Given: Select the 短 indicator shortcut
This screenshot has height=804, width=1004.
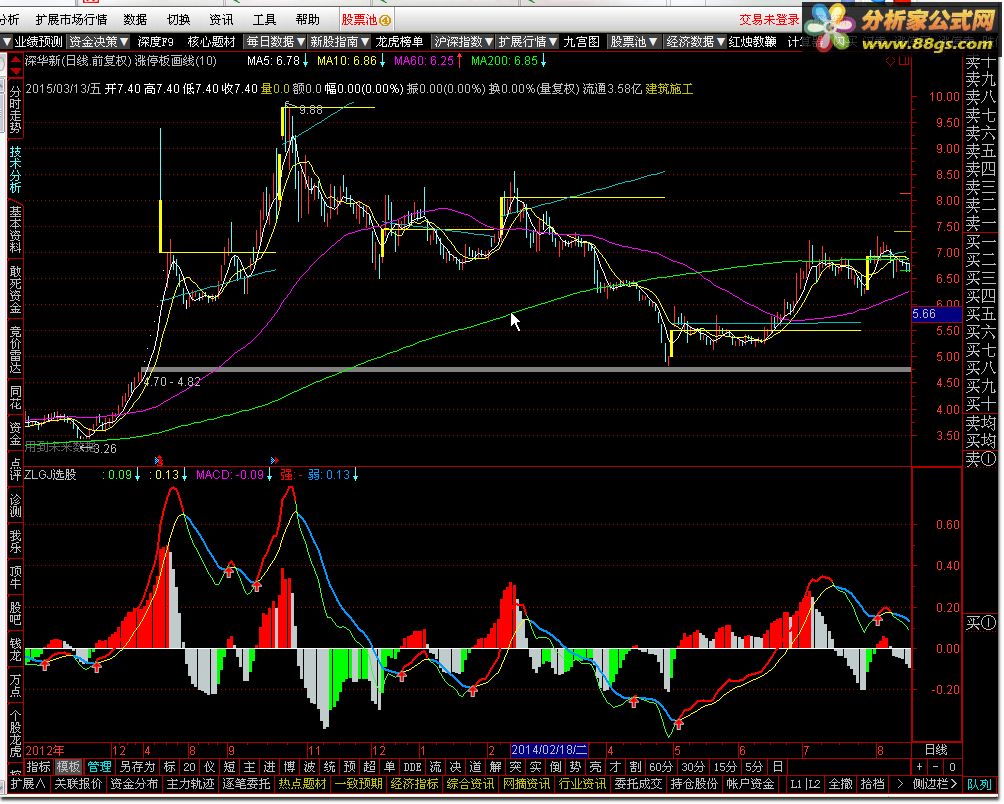Looking at the screenshot, I should click(229, 767).
